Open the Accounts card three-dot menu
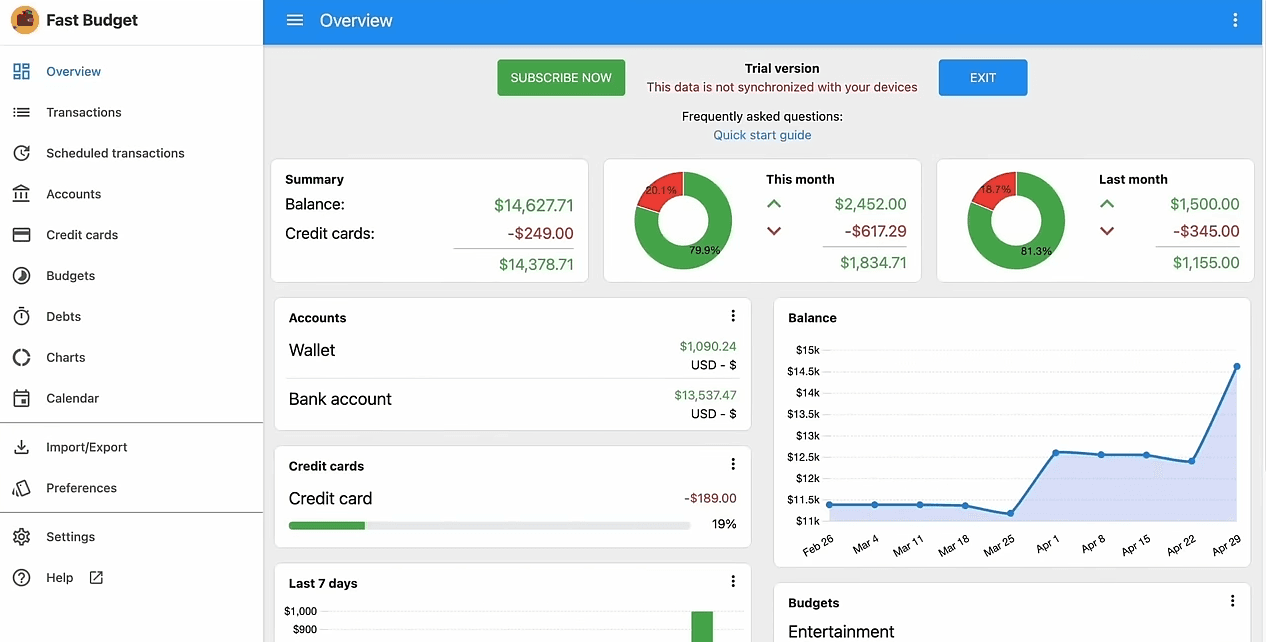The width and height of the screenshot is (1266, 642). click(733, 316)
